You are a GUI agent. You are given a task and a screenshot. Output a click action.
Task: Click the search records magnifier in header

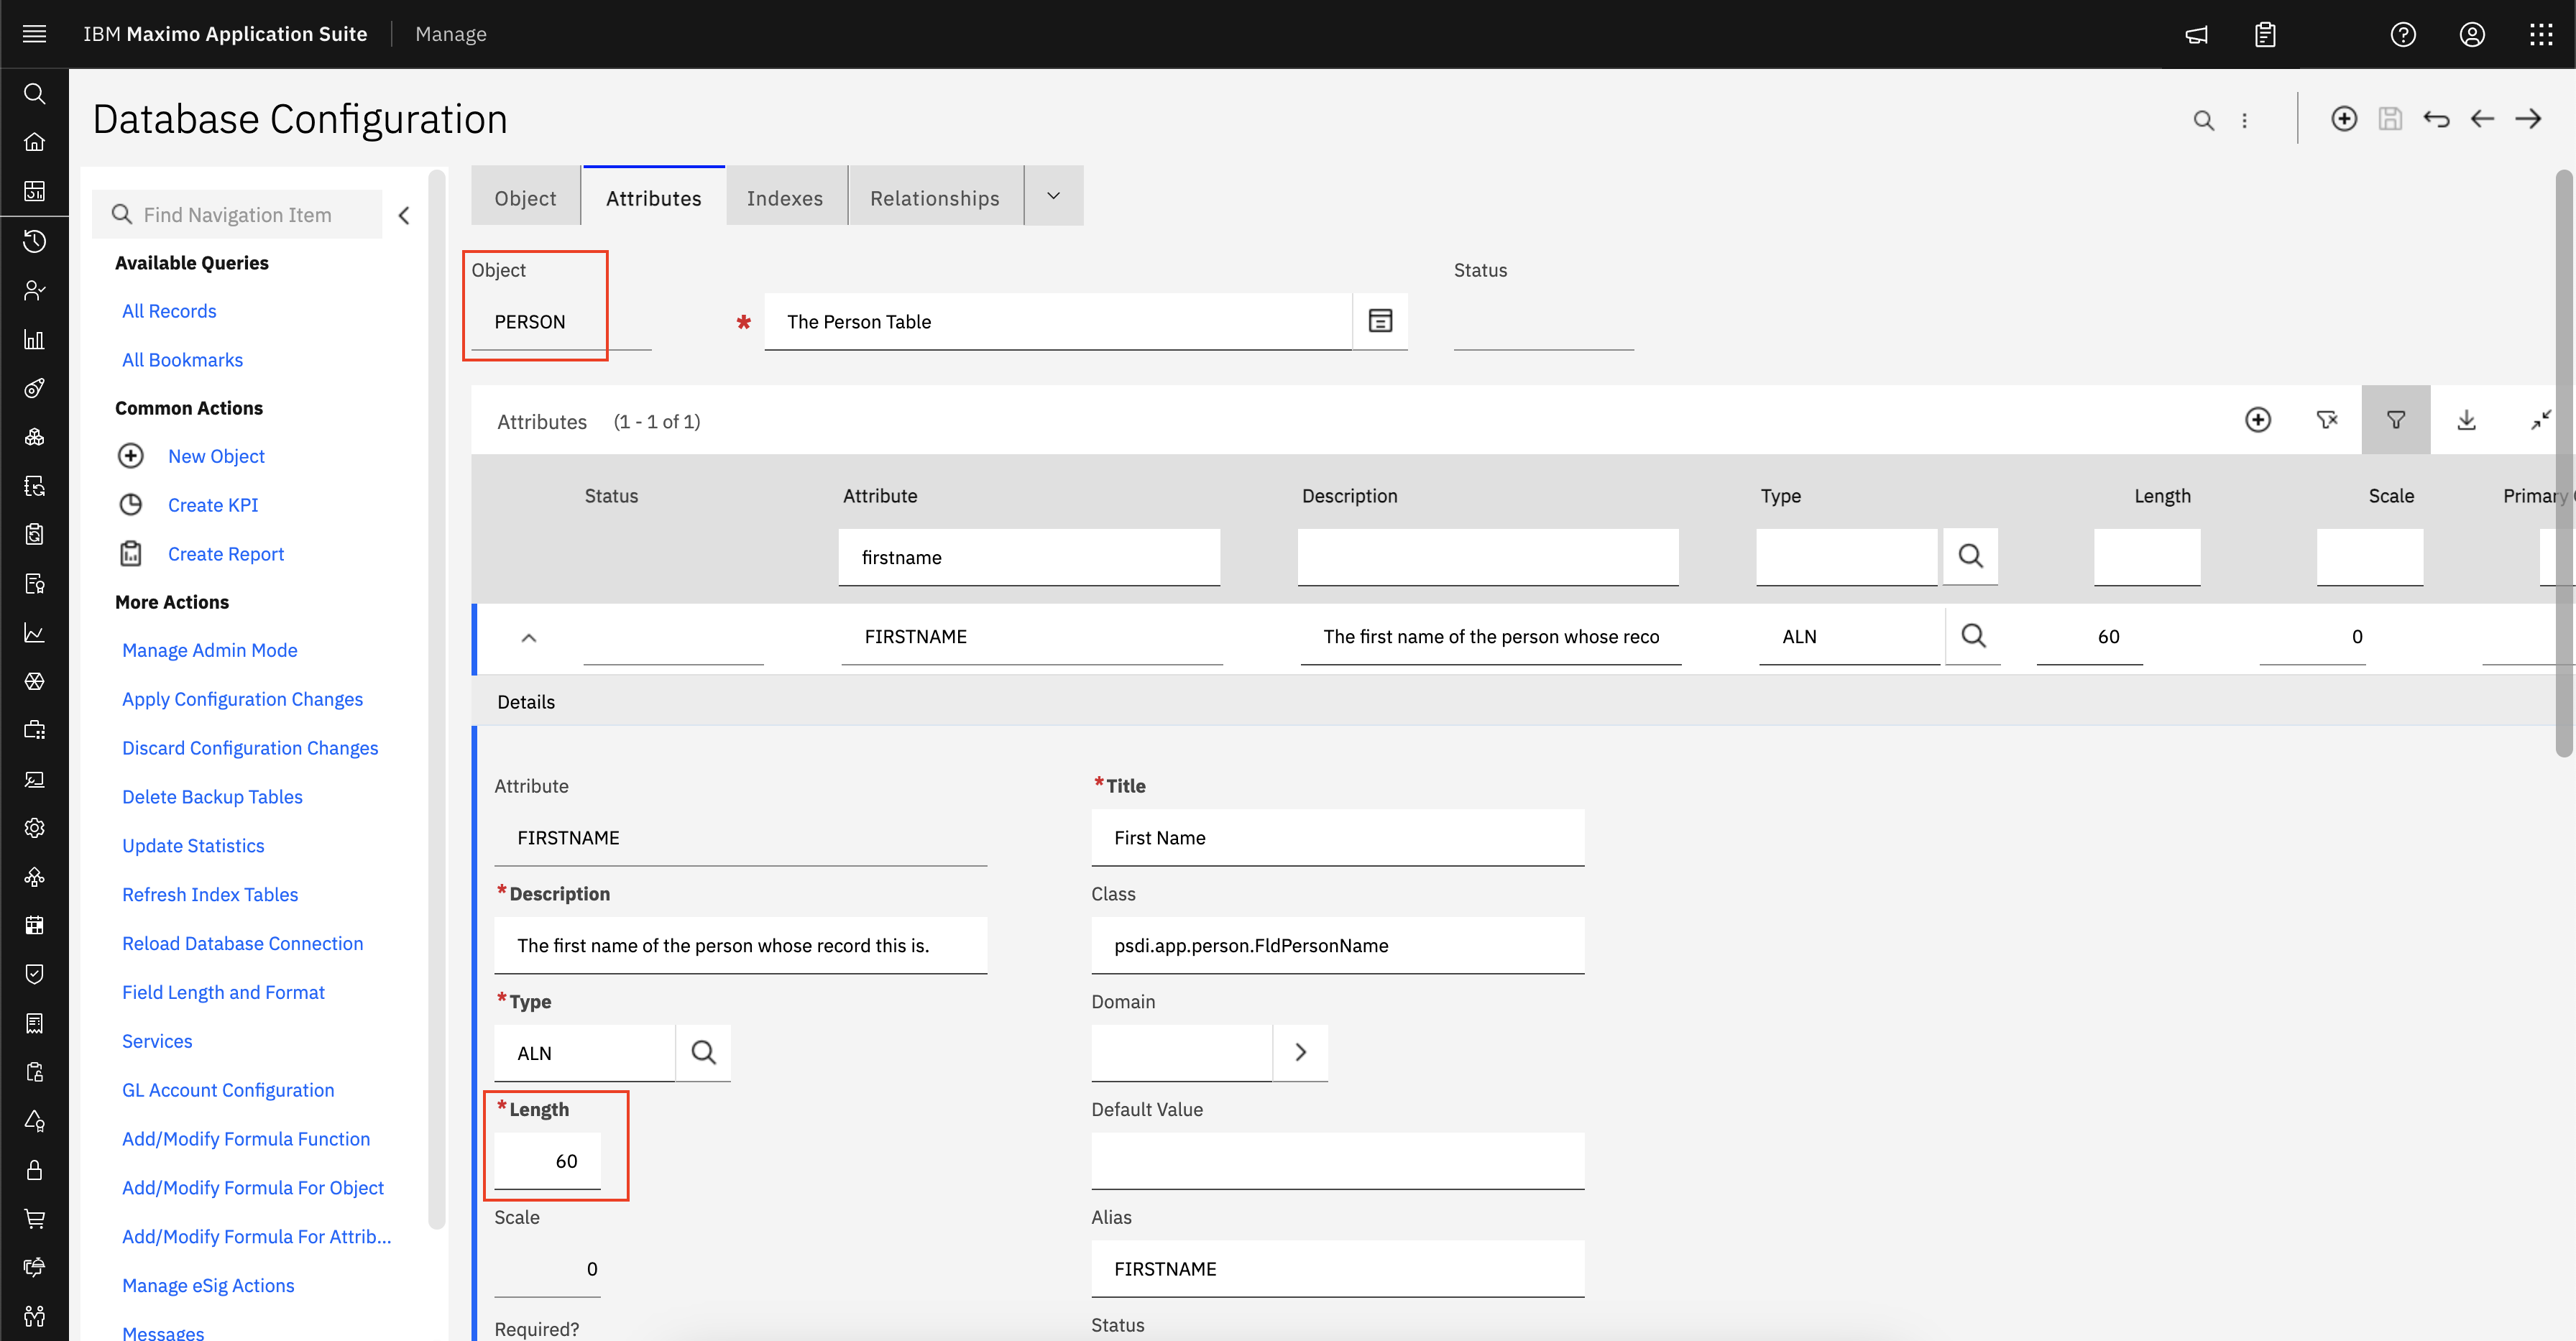tap(2203, 120)
